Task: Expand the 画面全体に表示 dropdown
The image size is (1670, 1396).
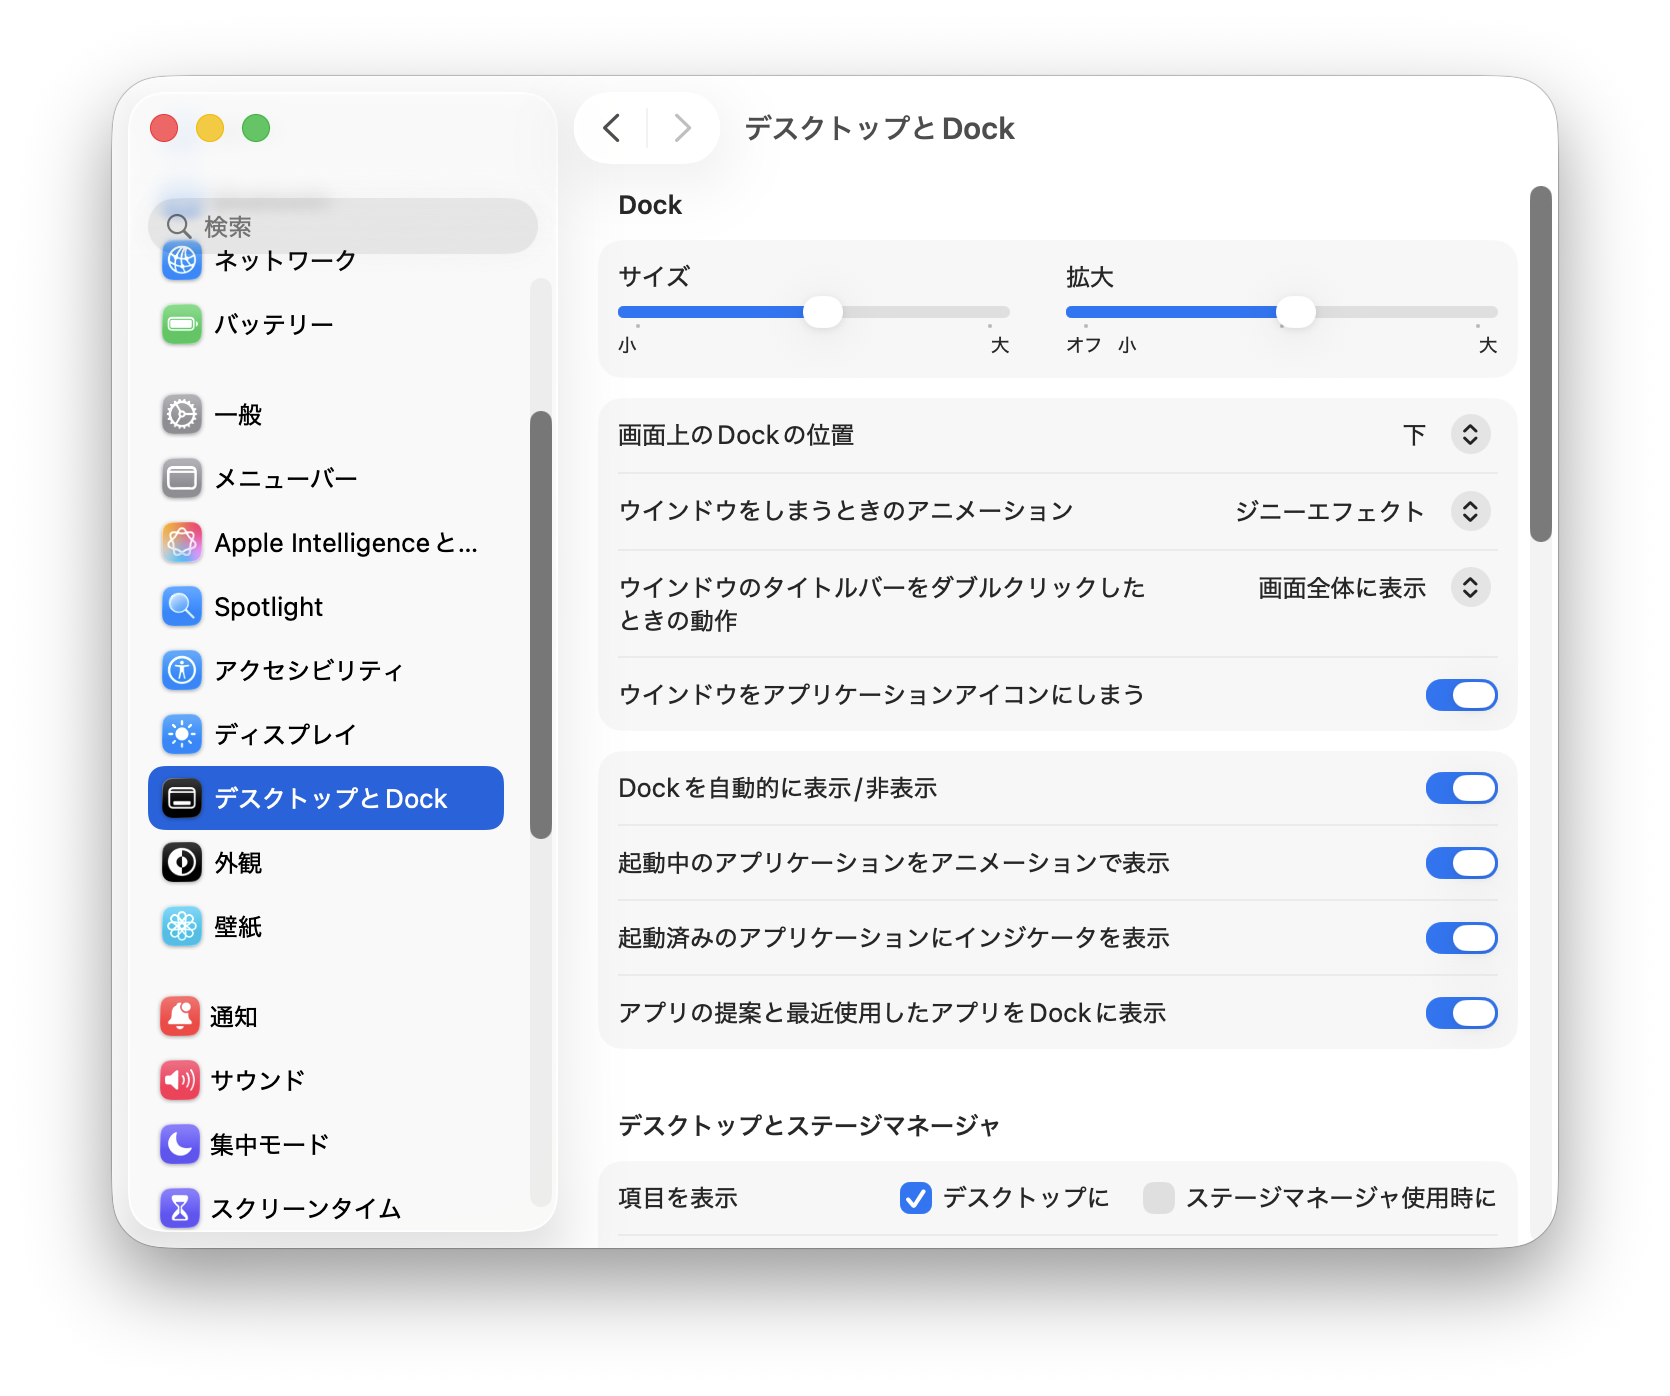Action: [1470, 588]
